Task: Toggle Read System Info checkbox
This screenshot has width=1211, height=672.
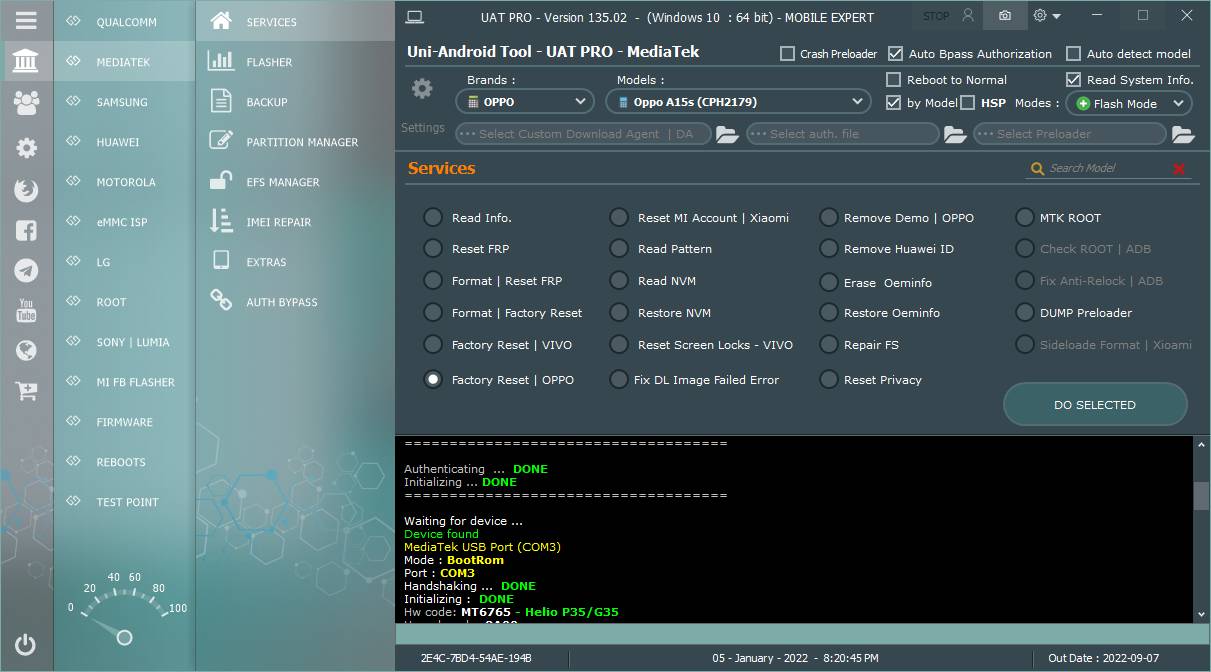Action: coord(1073,80)
